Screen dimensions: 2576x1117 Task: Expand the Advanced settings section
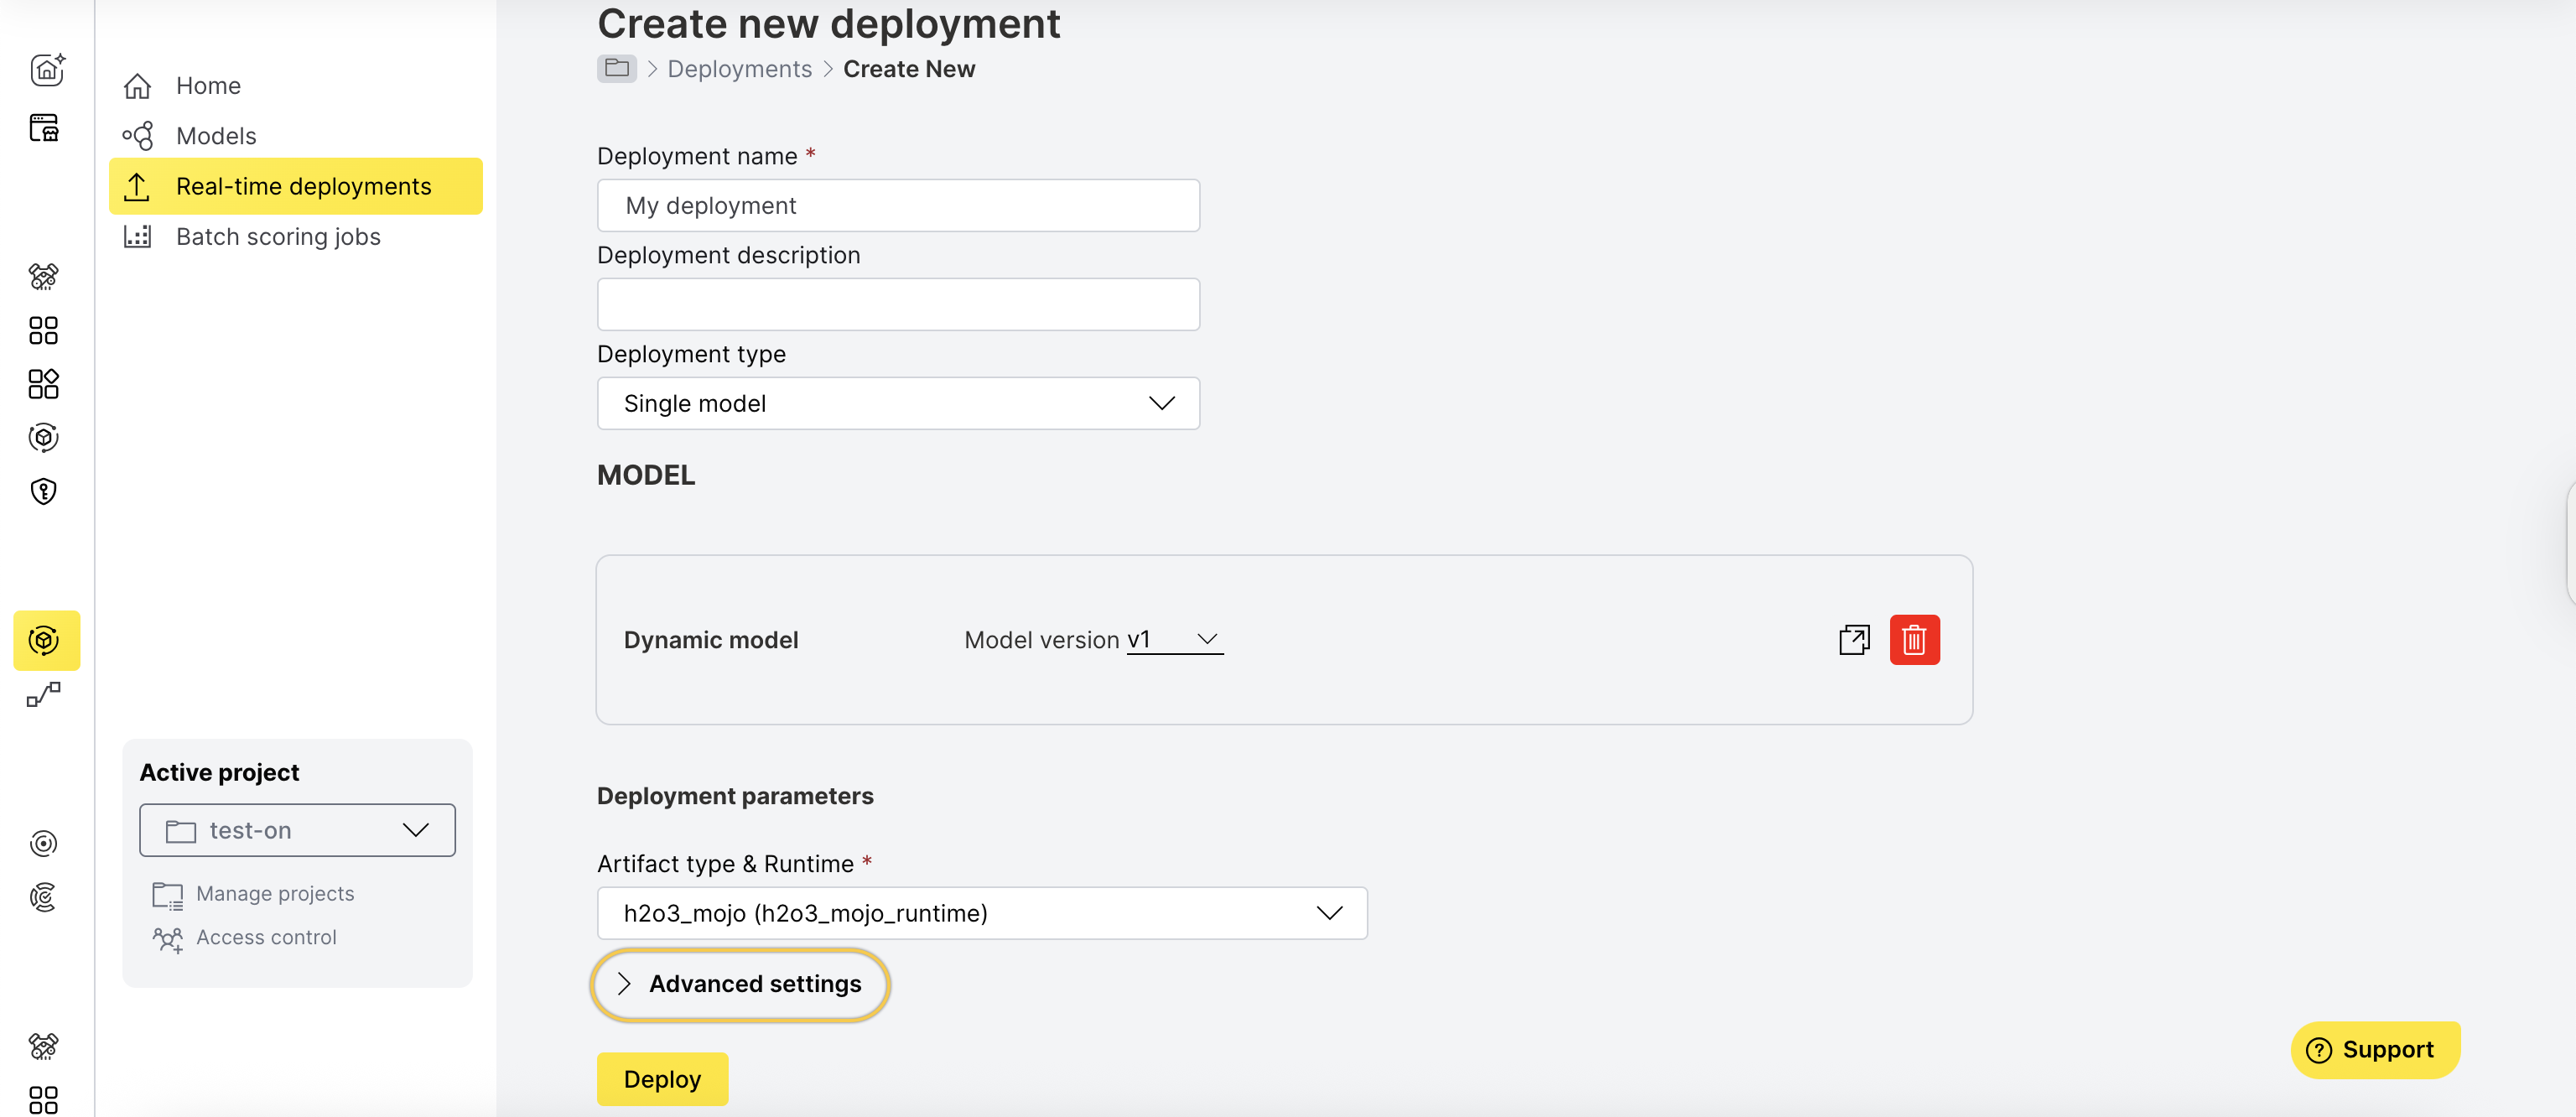click(739, 984)
